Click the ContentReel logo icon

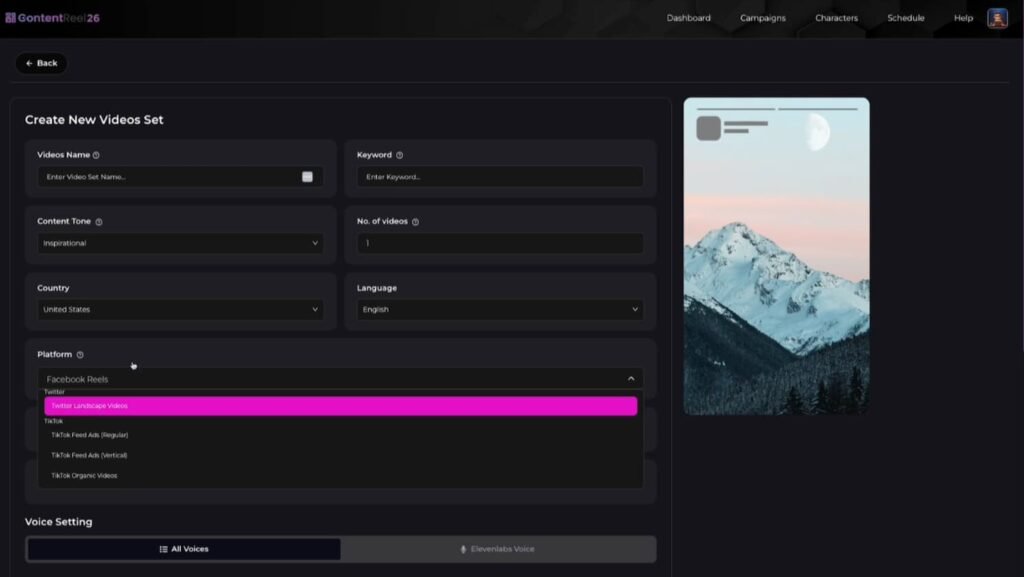(x=12, y=17)
